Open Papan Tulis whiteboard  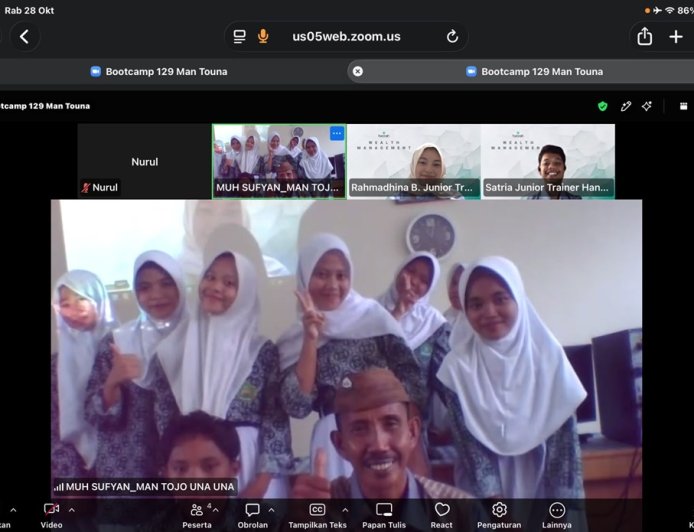coord(384,516)
